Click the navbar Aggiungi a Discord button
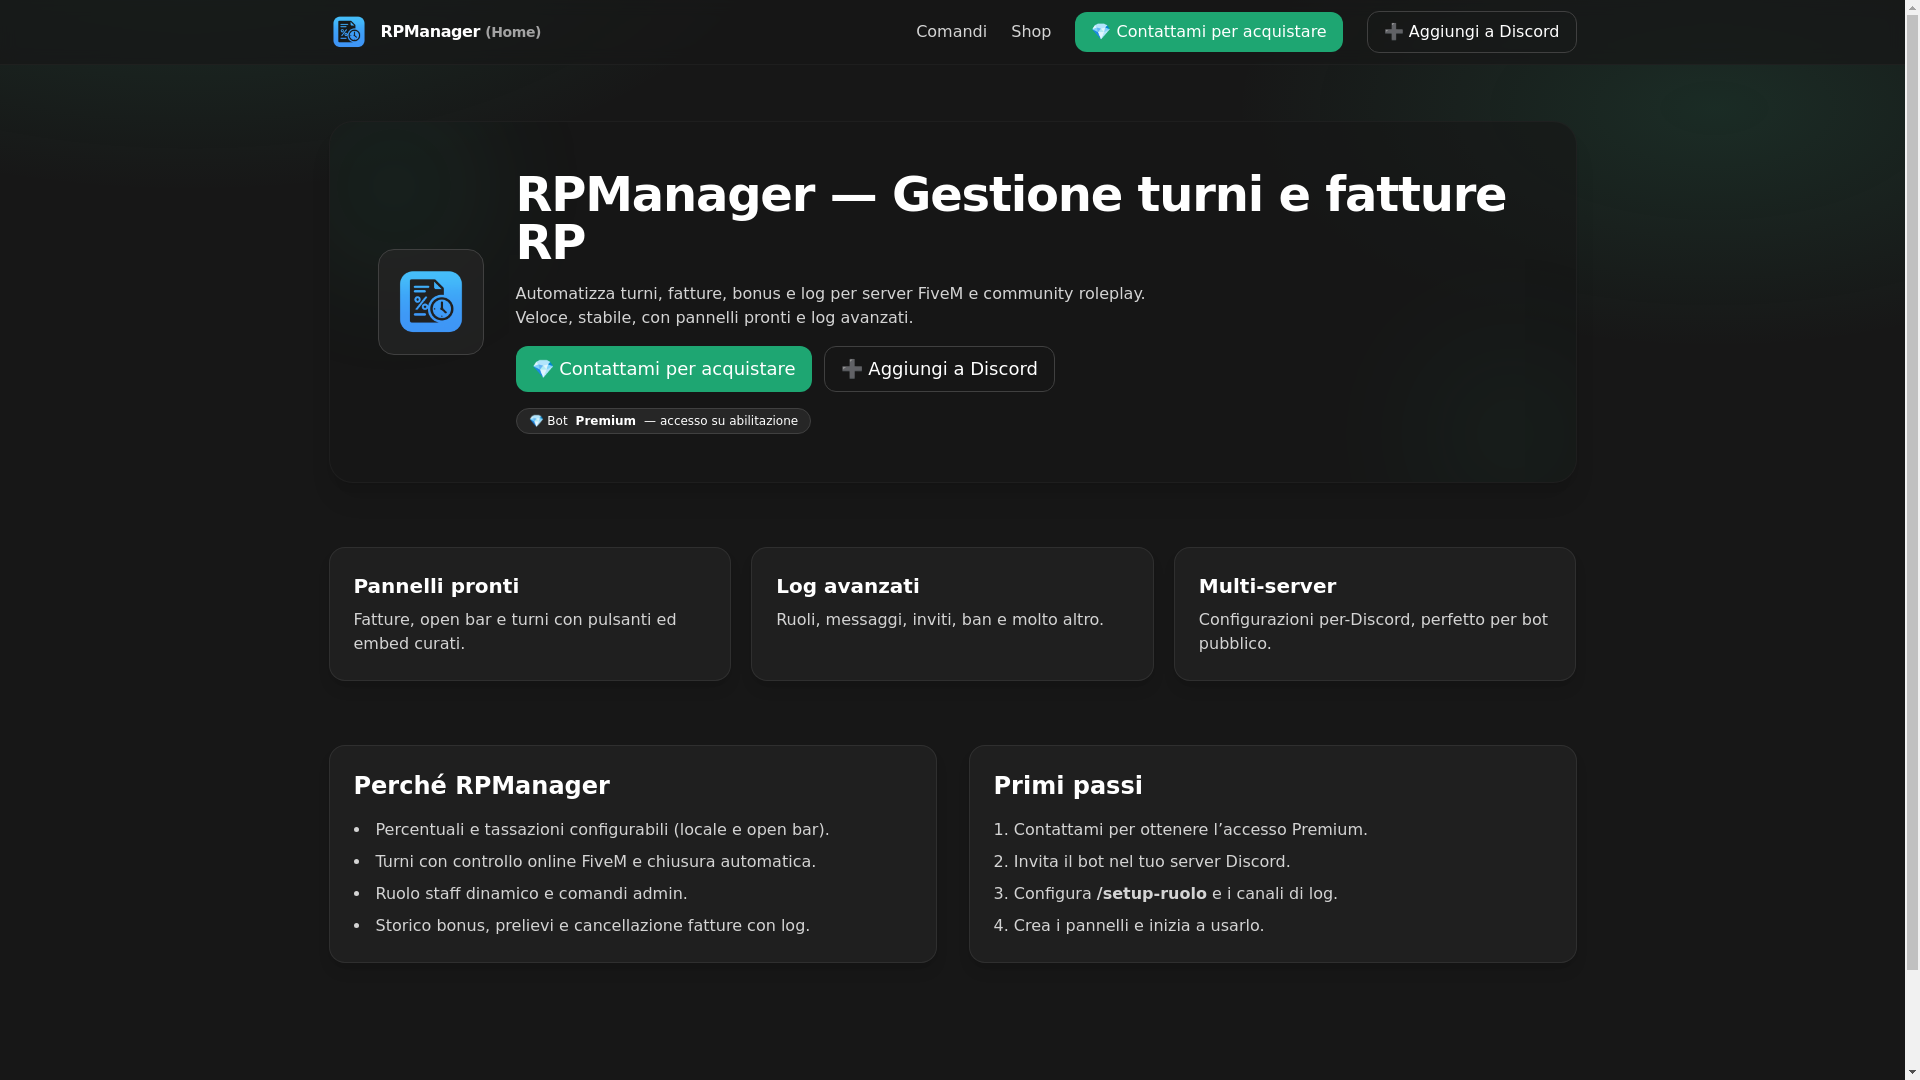Screen dimensions: 1920x1080 (1471, 32)
